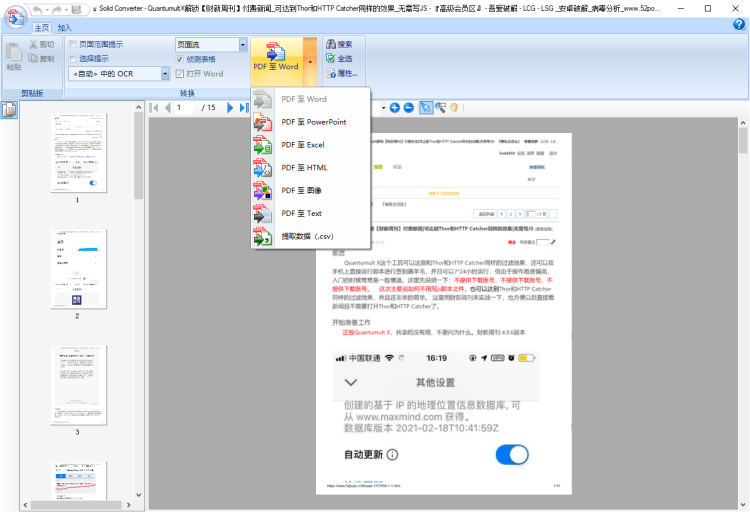Image resolution: width=750 pixels, height=512 pixels.
Task: Select page 1 thumbnail
Action: (79, 153)
